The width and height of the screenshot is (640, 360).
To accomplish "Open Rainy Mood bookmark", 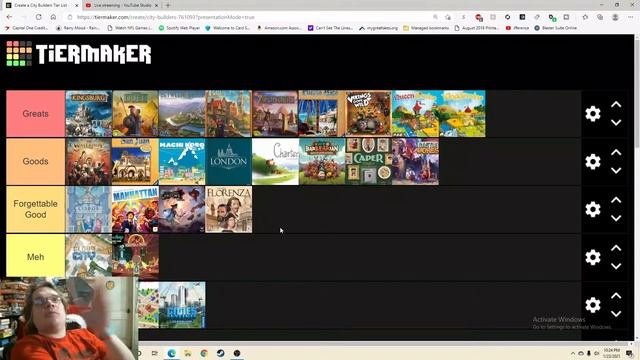I will click(78, 28).
